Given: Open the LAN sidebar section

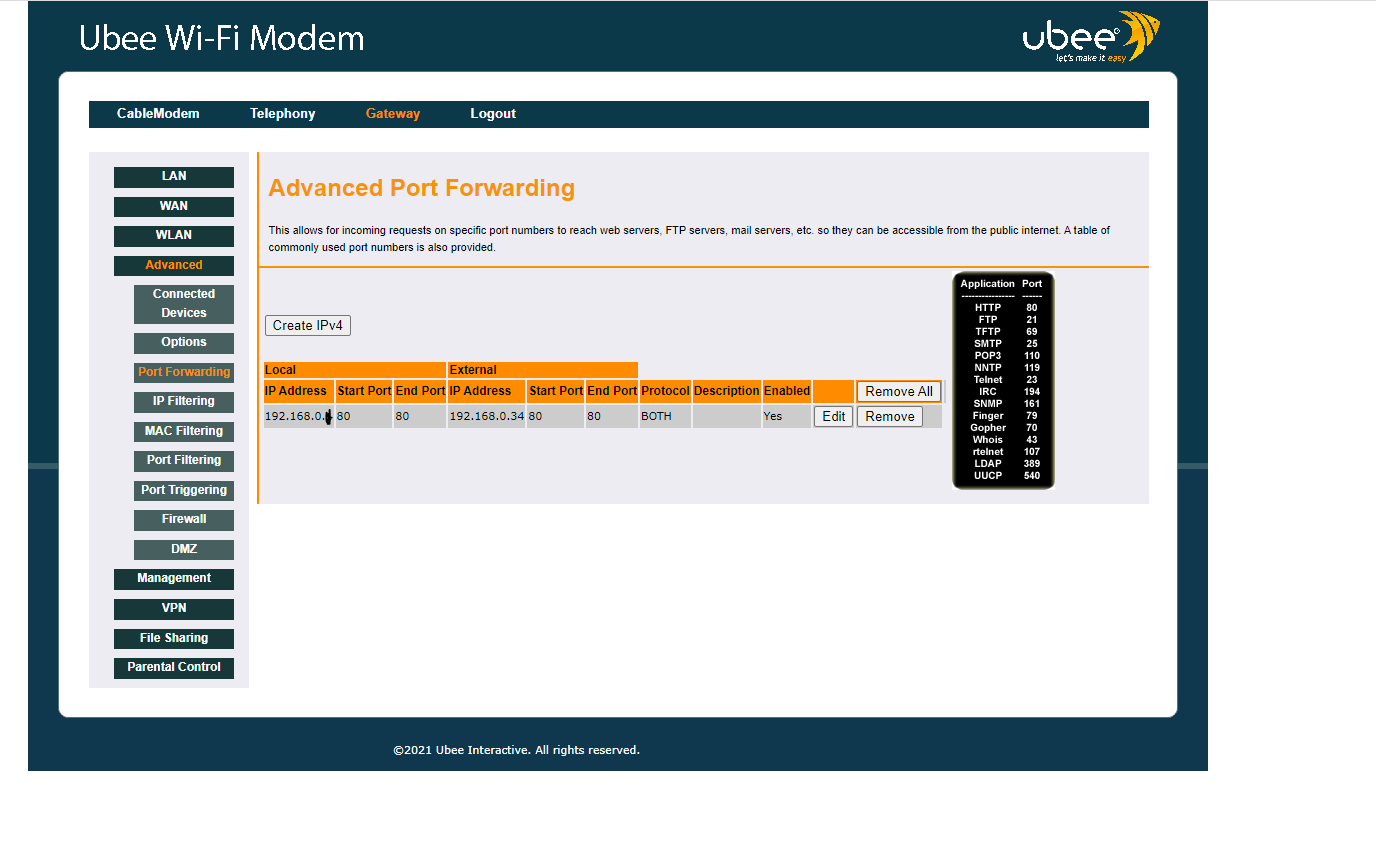Looking at the screenshot, I should 174,177.
